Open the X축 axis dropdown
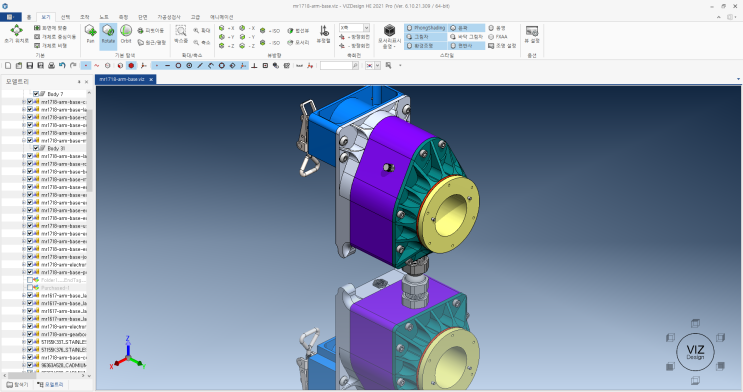The height and width of the screenshot is (392, 743). [x=366, y=28]
